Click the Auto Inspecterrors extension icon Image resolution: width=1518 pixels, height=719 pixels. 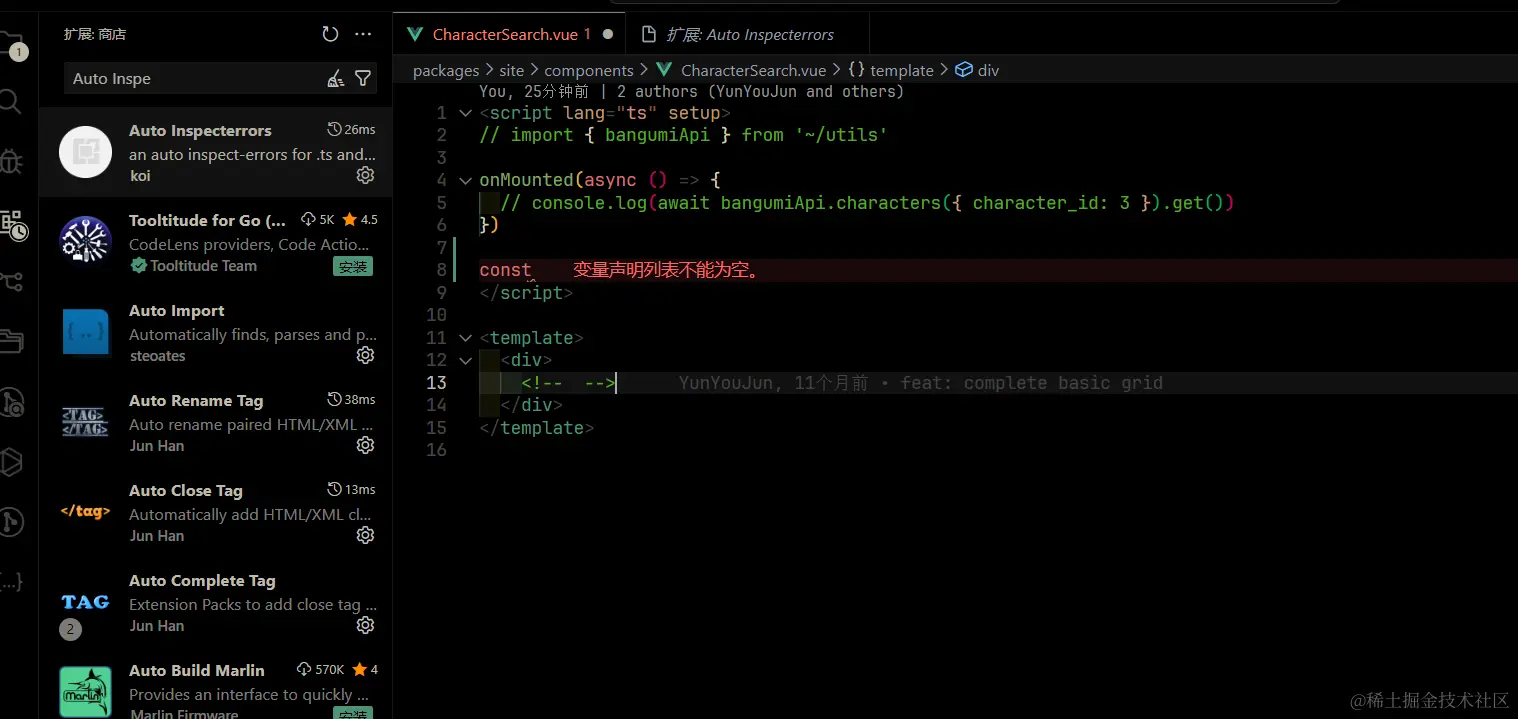85,152
